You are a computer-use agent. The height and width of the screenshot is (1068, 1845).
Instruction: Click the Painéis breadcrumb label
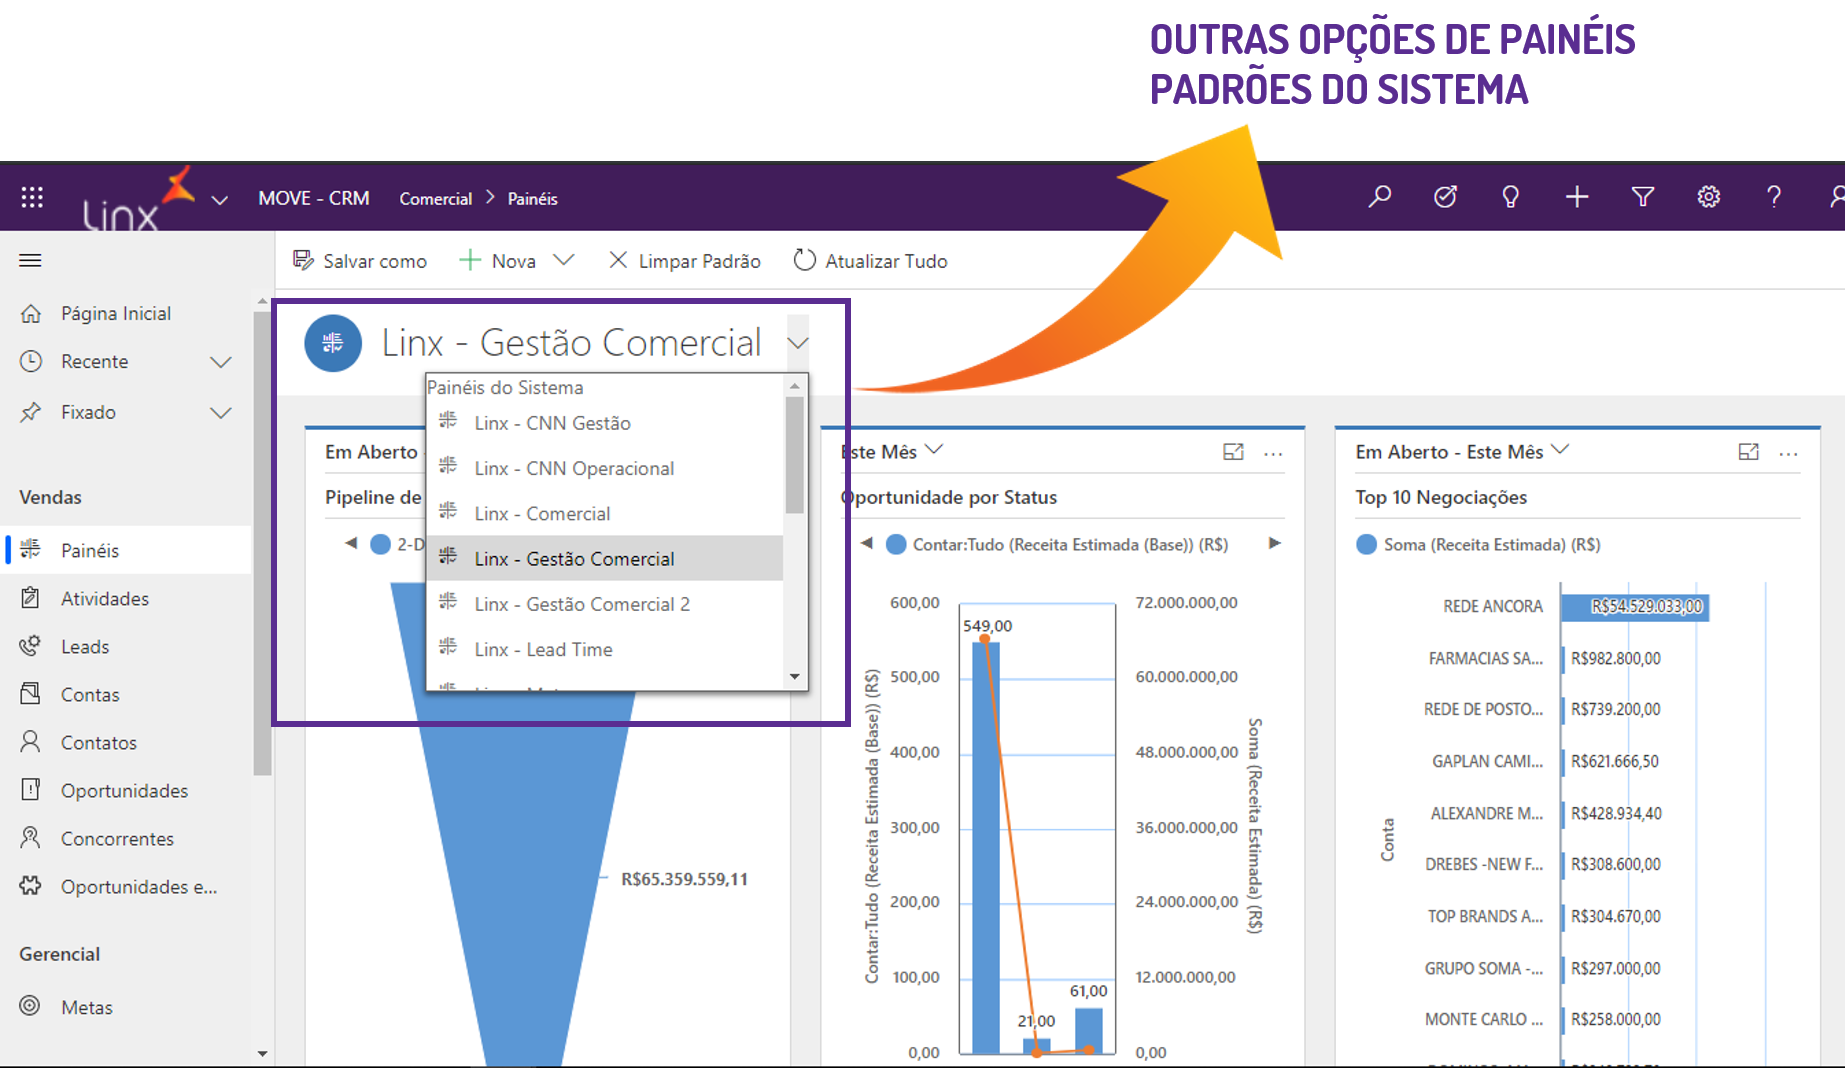[x=532, y=198]
